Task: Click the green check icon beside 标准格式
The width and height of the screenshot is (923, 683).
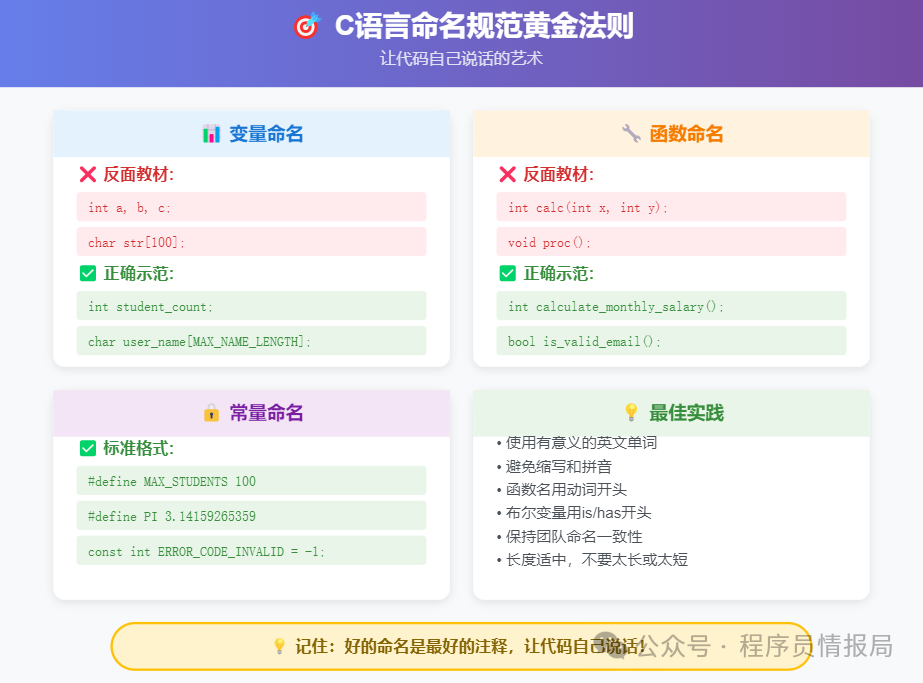Action: (88, 449)
